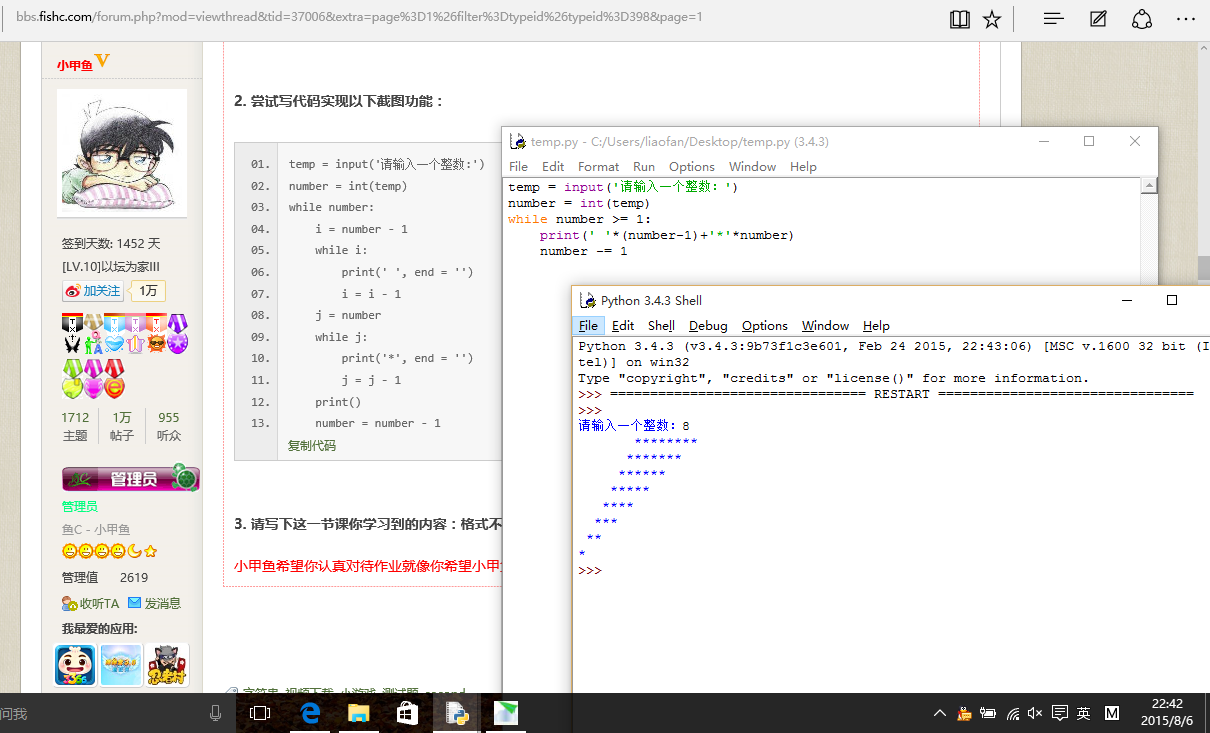This screenshot has height=733, width=1210.
Task: Click the Cortana microphone icon
Action: [216, 713]
